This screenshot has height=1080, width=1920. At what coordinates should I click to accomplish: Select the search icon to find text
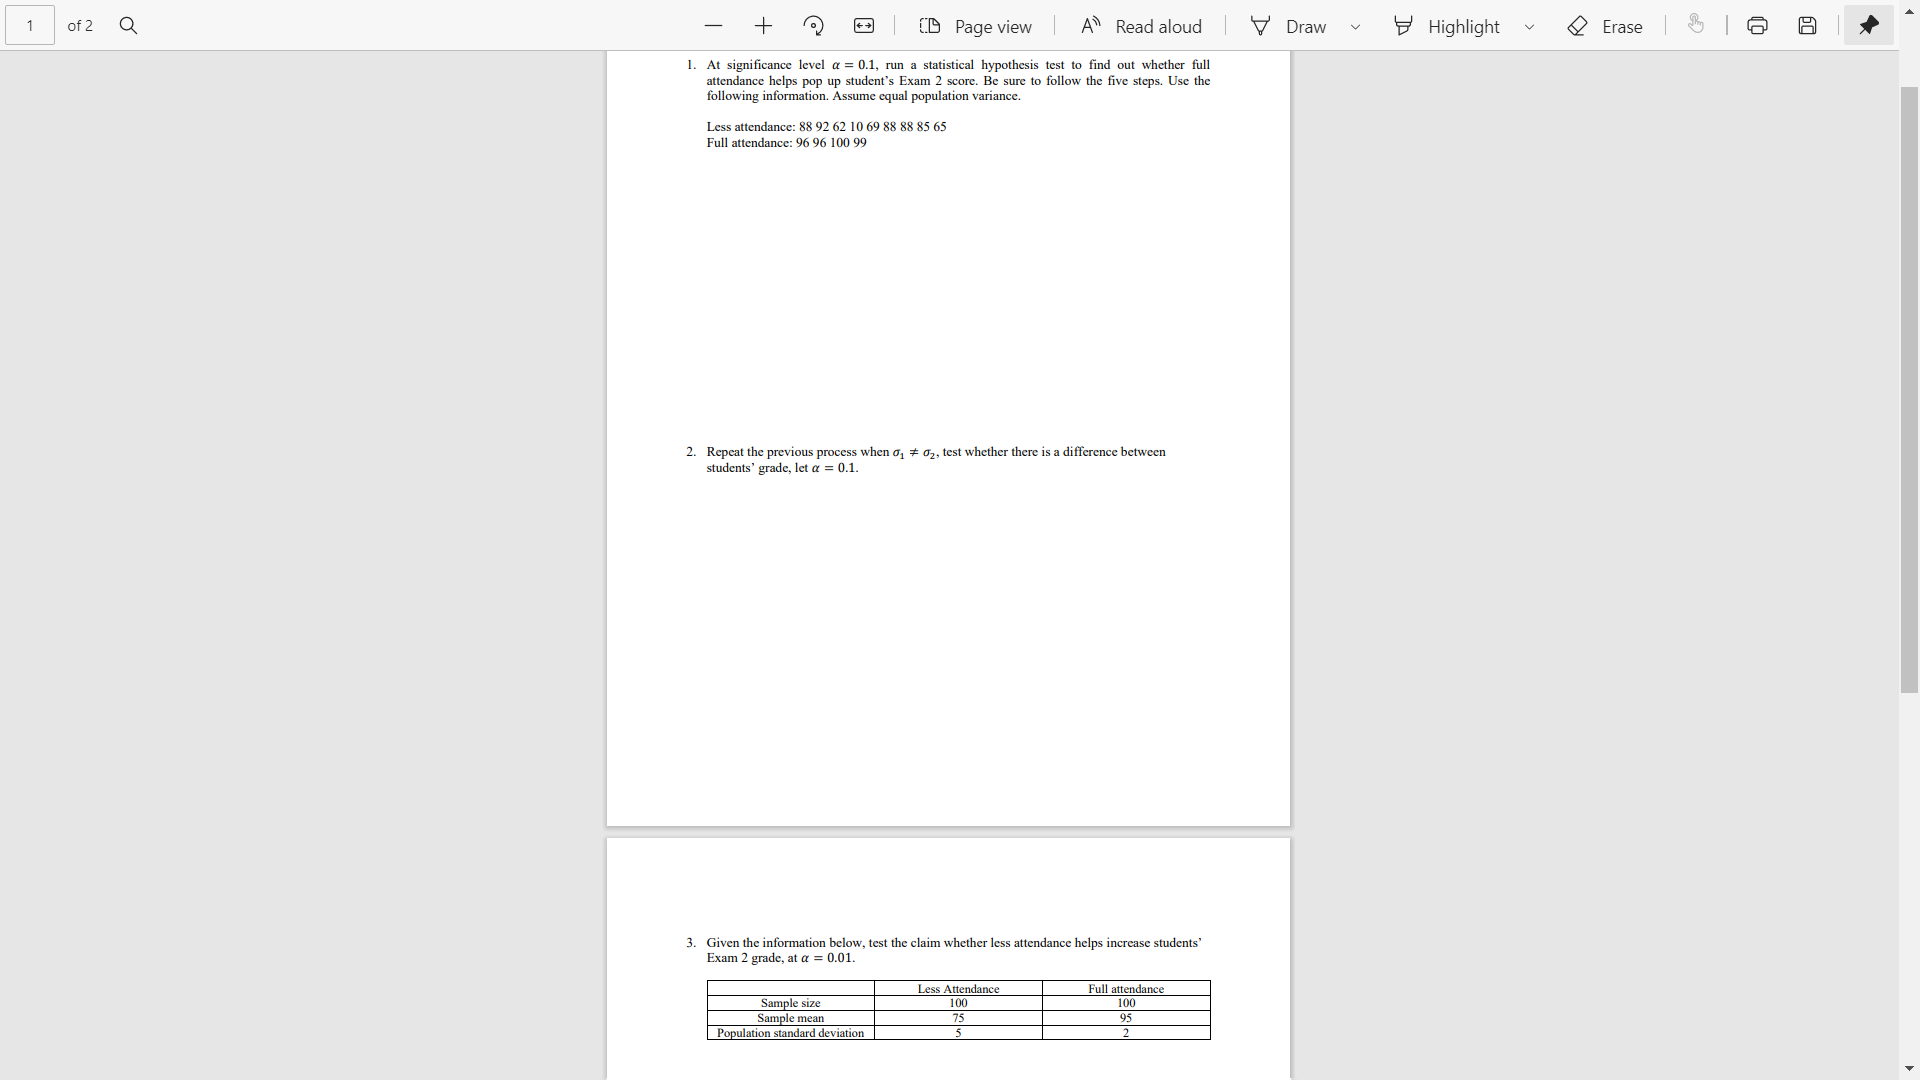click(128, 25)
